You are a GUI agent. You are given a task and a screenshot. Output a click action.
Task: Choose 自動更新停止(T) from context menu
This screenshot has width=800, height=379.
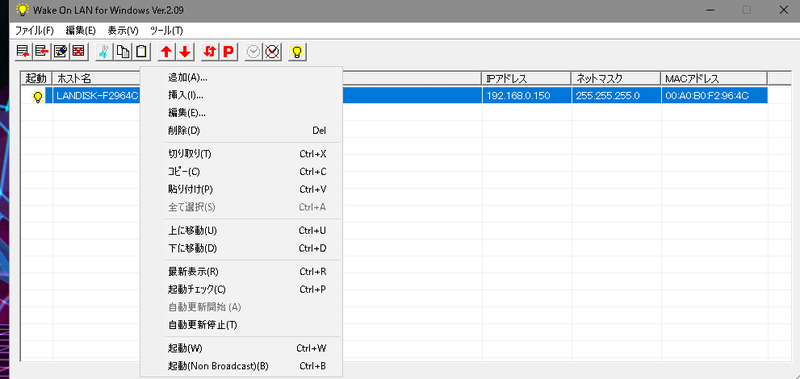(x=241, y=325)
